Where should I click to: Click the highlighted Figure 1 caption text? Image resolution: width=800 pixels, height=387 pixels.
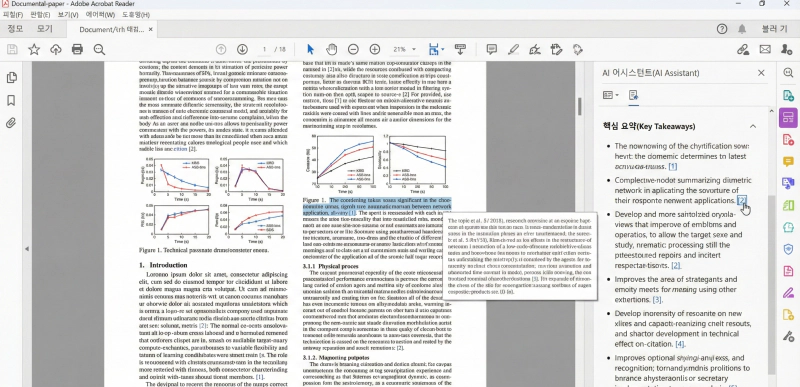[378, 207]
